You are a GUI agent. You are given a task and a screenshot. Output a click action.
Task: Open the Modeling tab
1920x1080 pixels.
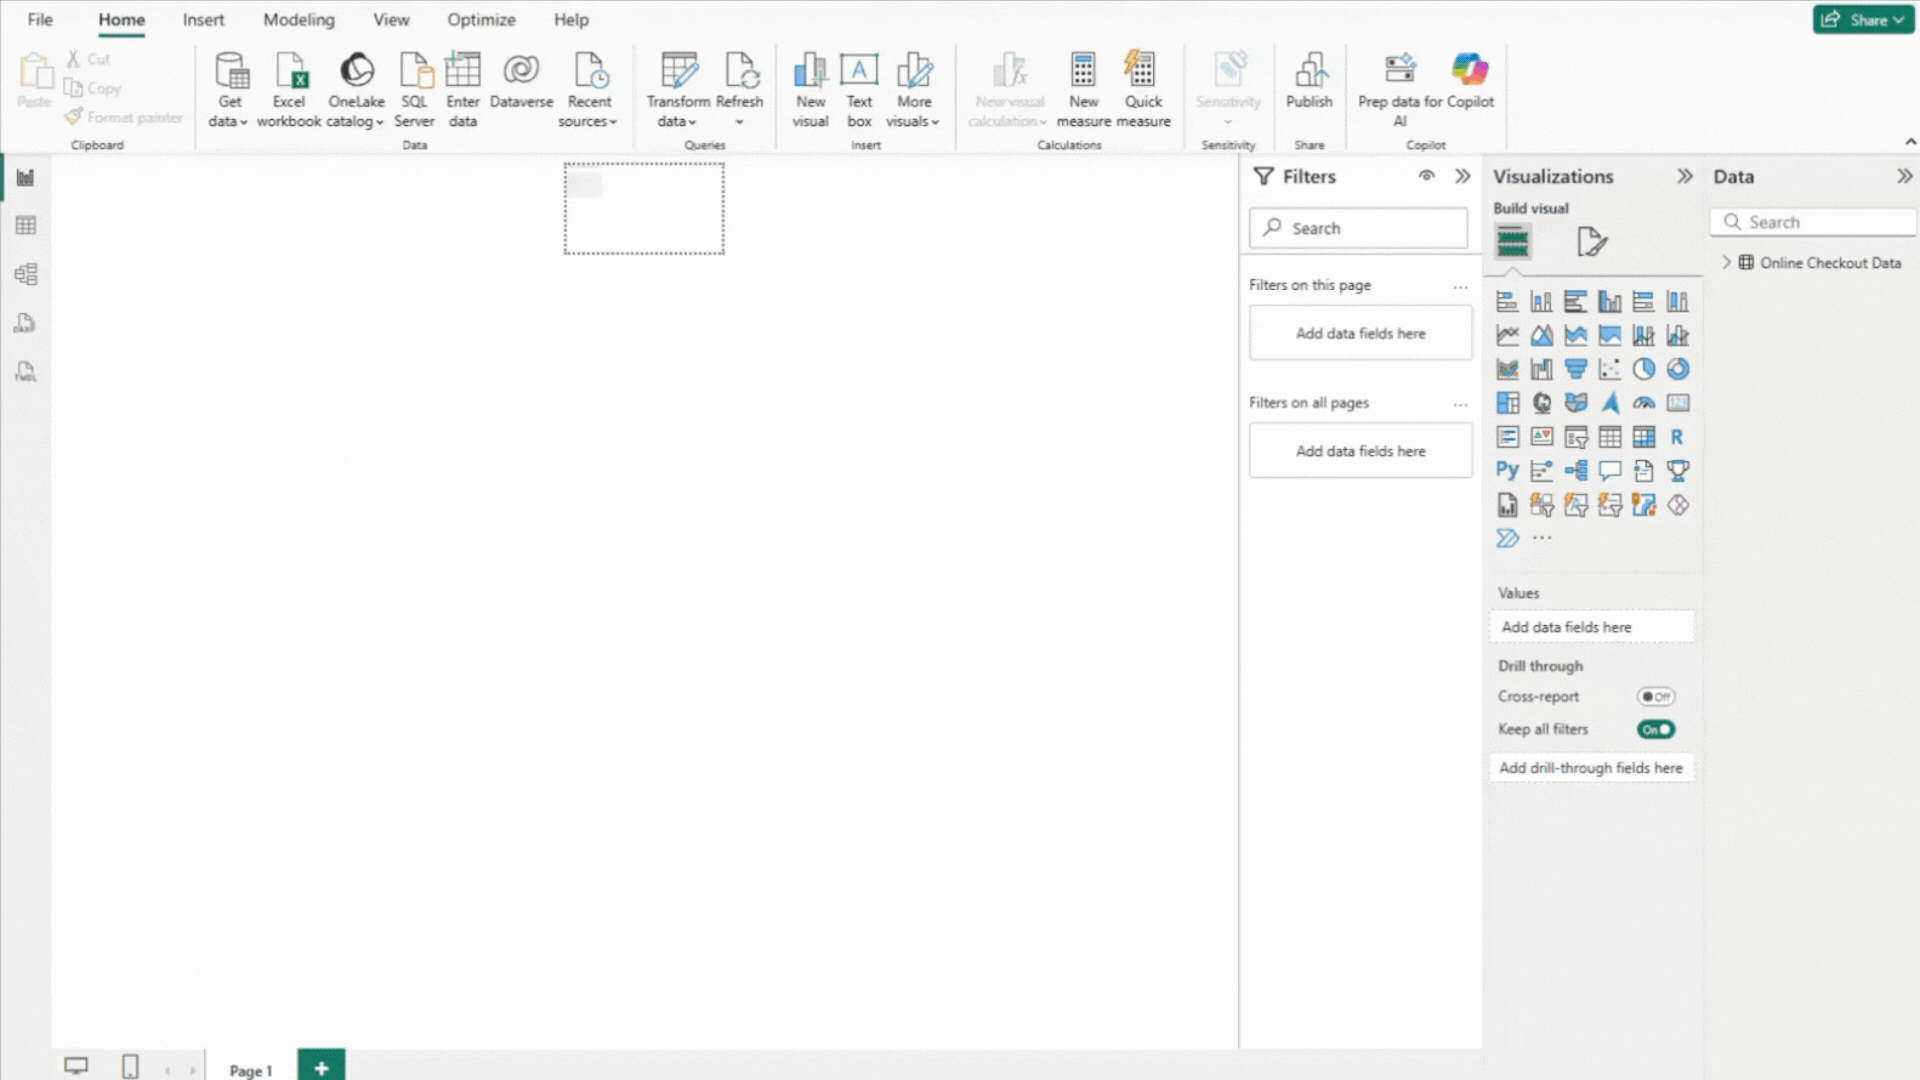click(x=298, y=19)
